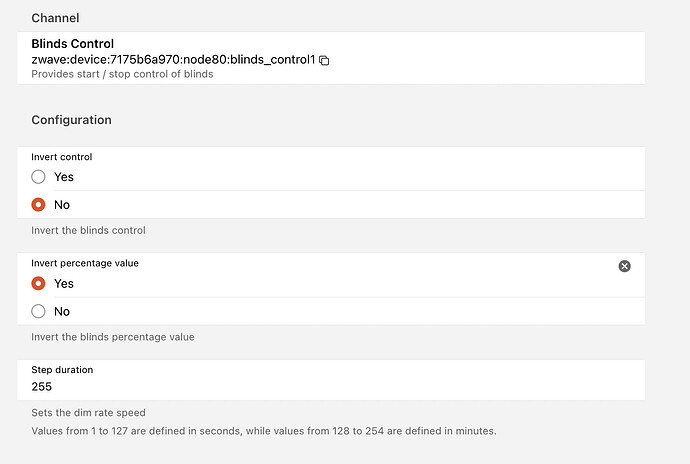Click the Channel section heading
The height and width of the screenshot is (464, 690).
click(x=55, y=18)
